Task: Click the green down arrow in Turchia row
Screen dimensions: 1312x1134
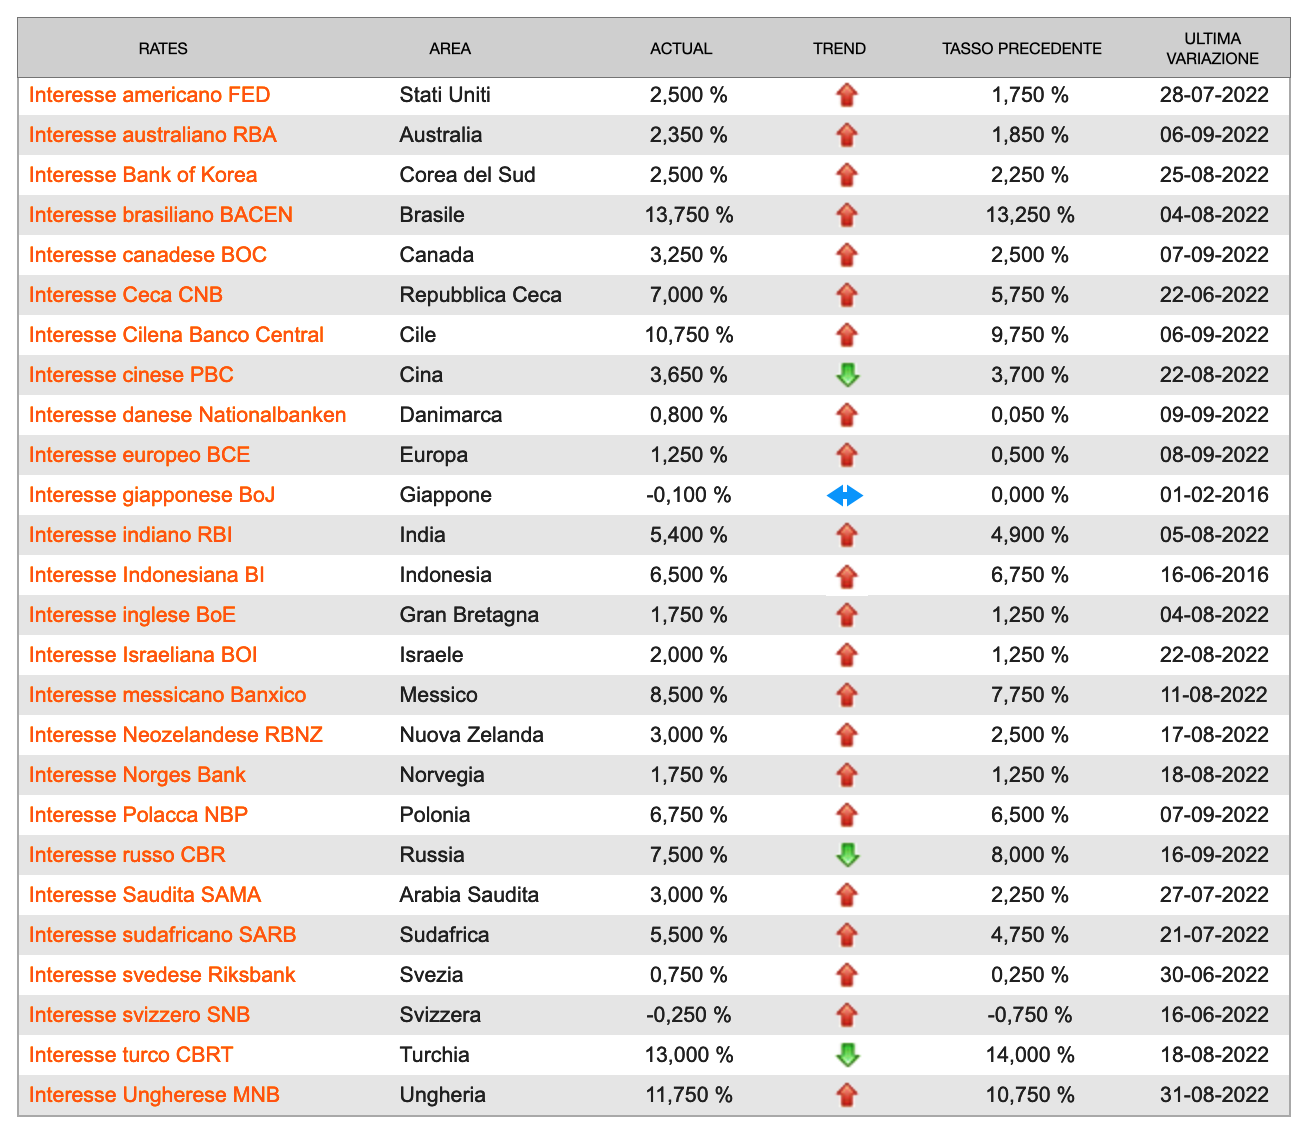Action: [847, 1055]
